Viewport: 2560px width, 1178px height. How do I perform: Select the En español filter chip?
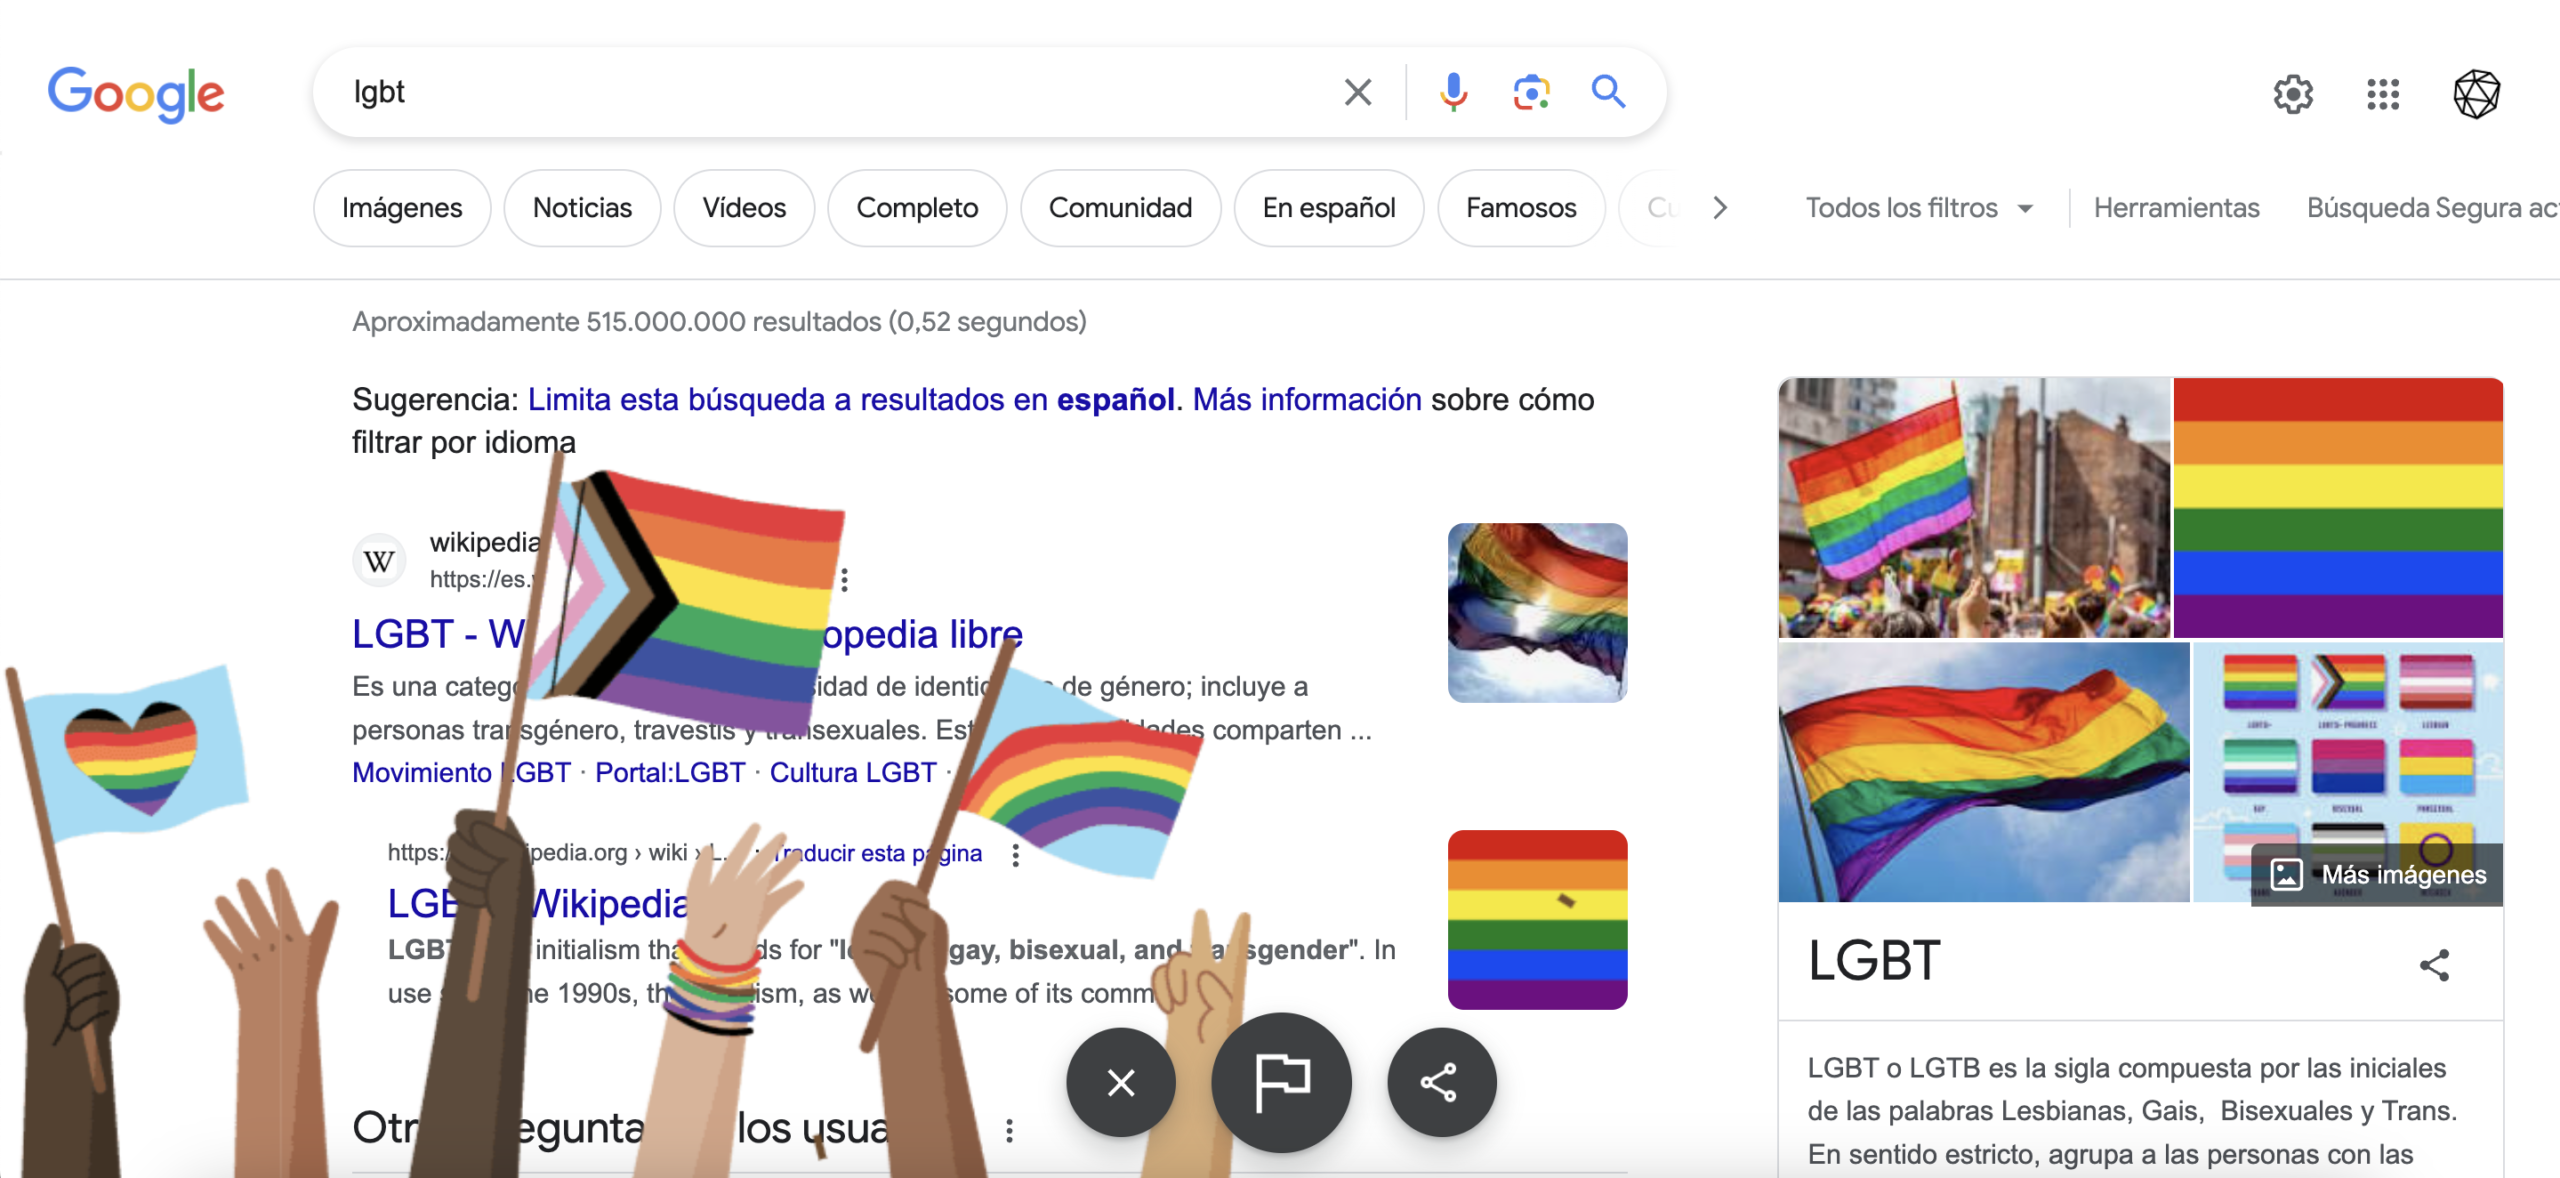(x=1328, y=208)
